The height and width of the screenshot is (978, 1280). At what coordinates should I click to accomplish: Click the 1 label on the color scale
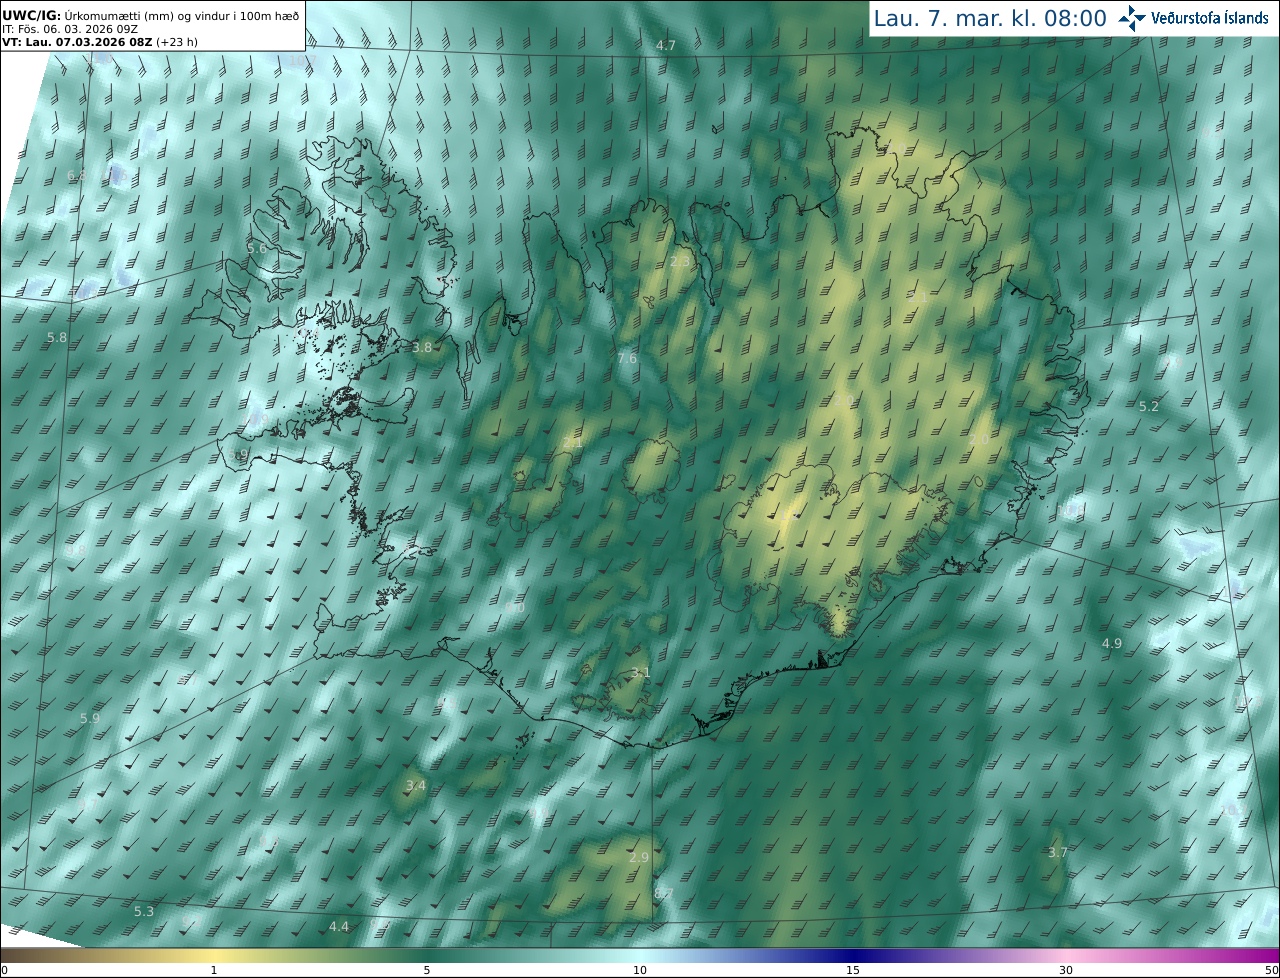tap(214, 970)
